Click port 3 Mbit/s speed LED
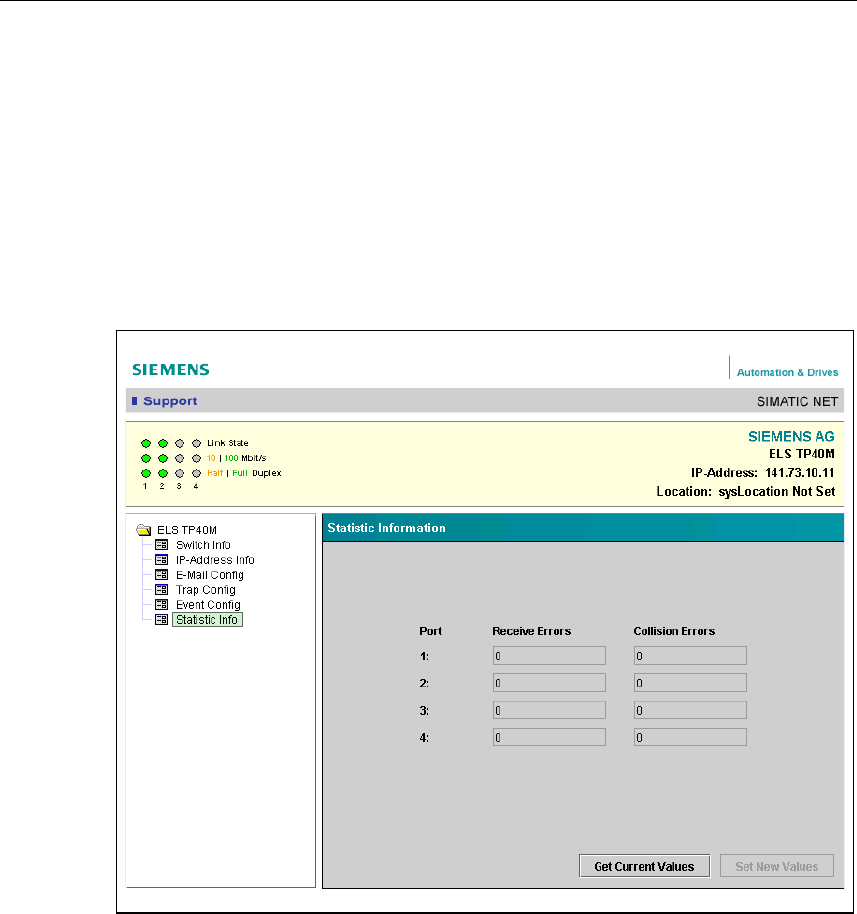 [x=180, y=458]
